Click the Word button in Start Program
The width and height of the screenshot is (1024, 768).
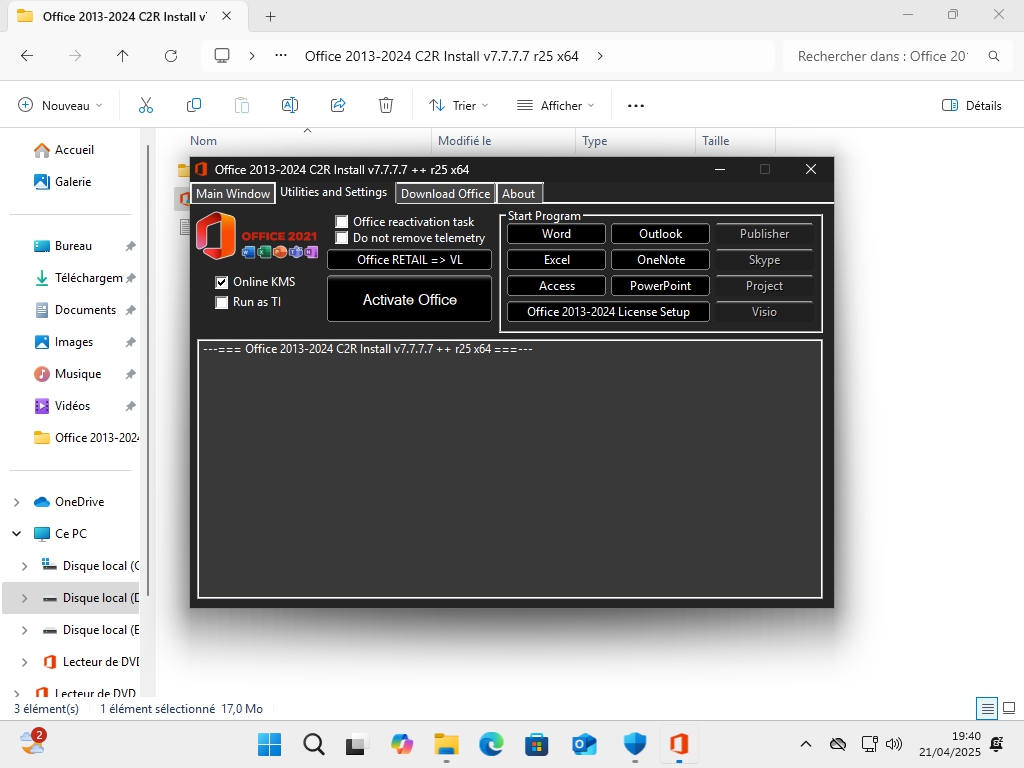coord(556,234)
